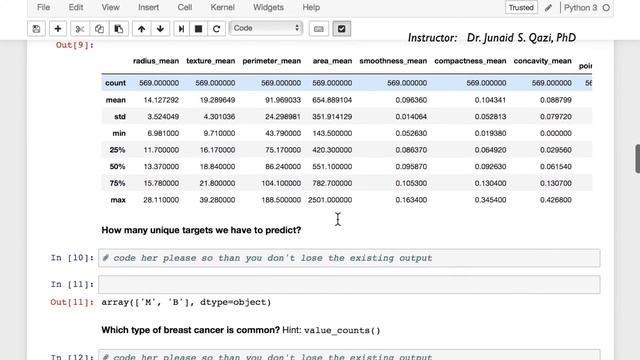Click the In [10] prompt label
Viewport: 640px width, 360px height.
(72, 258)
